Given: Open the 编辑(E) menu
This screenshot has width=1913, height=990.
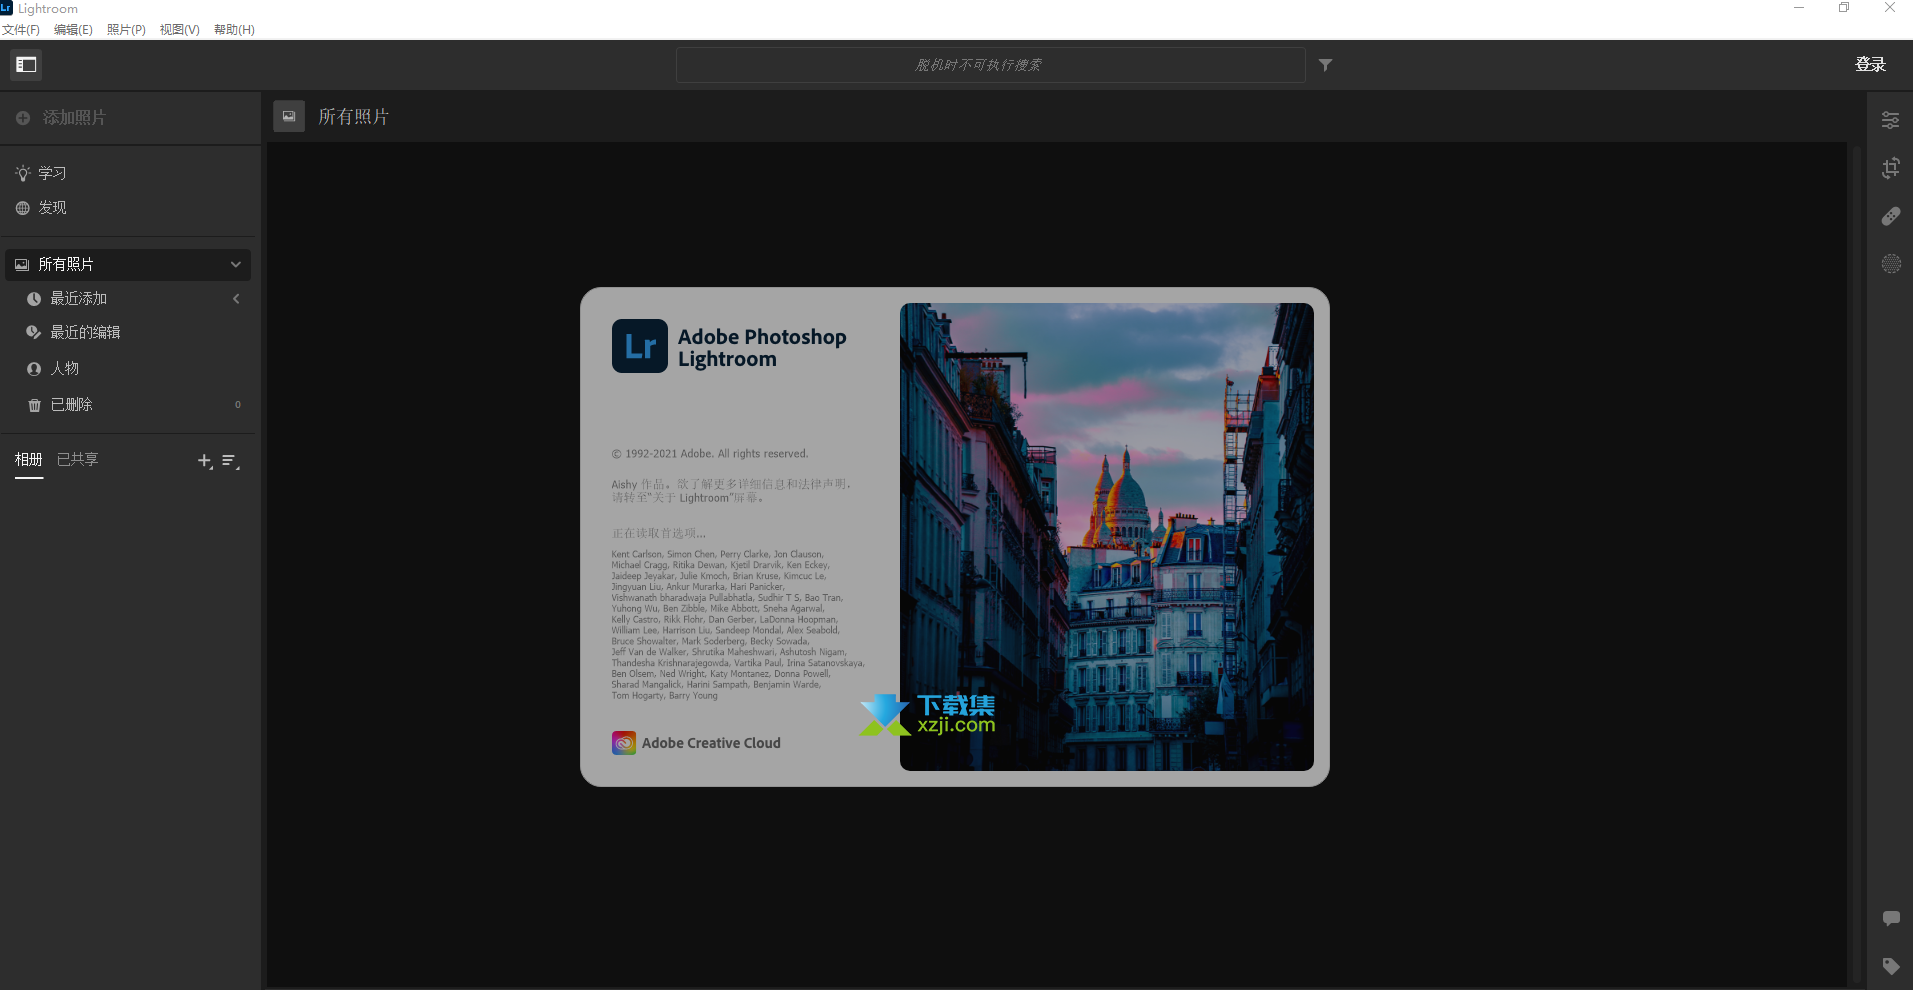Looking at the screenshot, I should tap(73, 30).
